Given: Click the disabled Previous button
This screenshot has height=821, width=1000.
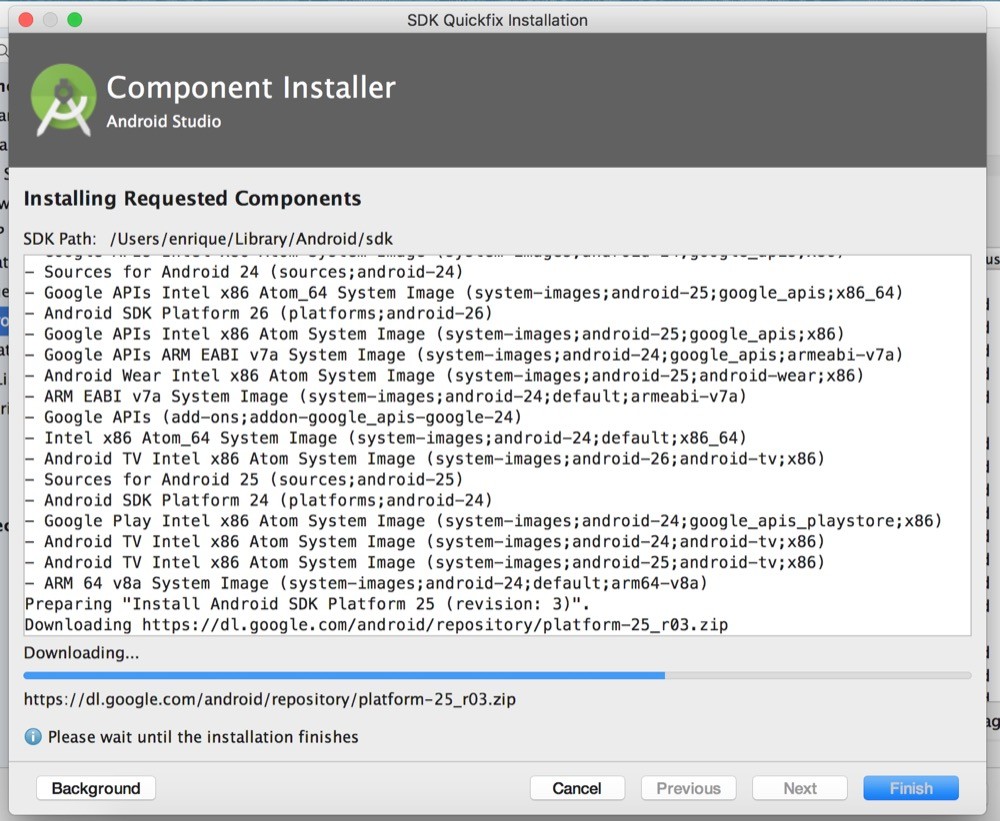Looking at the screenshot, I should tap(688, 788).
